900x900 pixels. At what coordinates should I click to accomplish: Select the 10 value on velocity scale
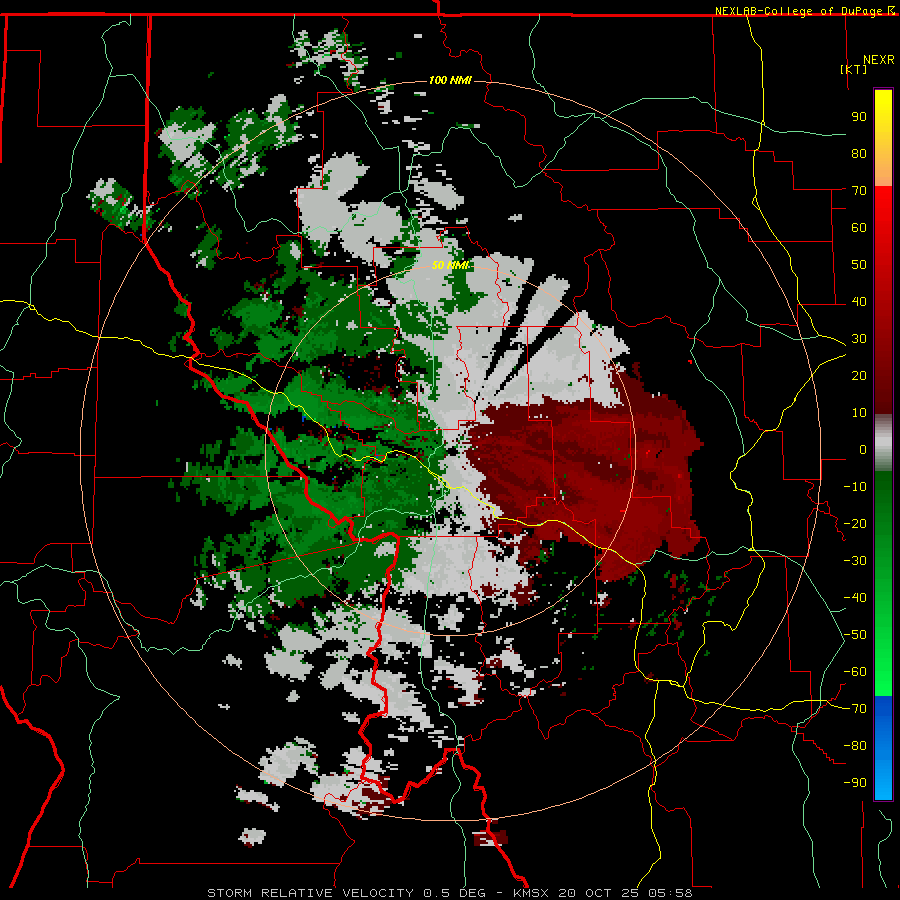coord(859,413)
